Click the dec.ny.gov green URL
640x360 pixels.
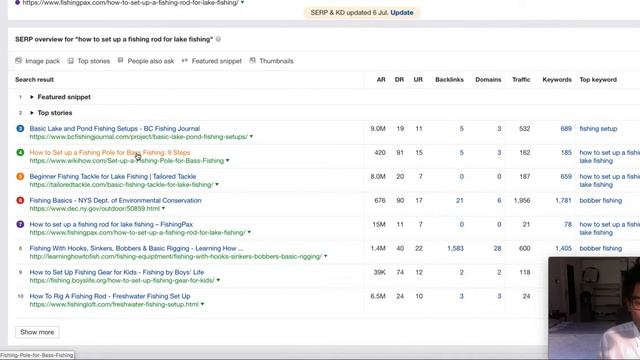click(x=95, y=209)
